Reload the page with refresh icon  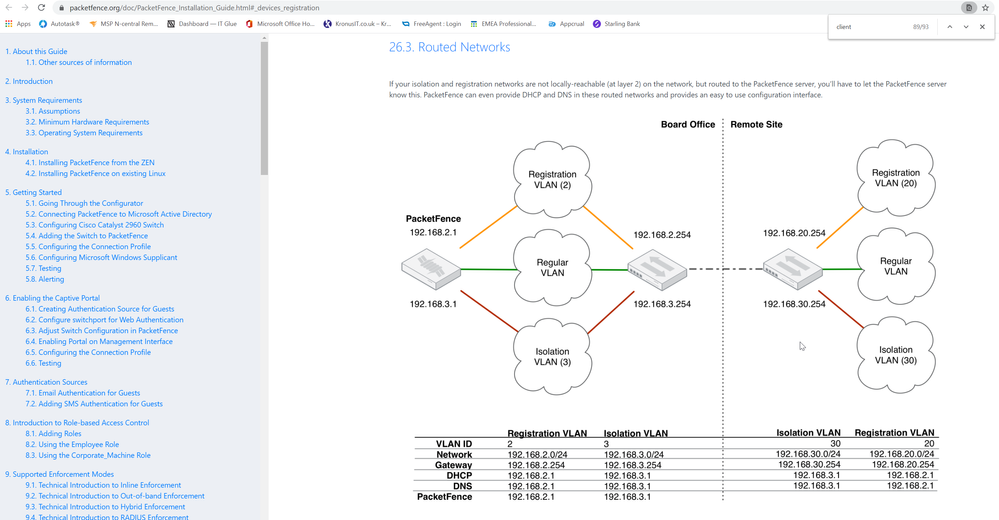[x=41, y=8]
